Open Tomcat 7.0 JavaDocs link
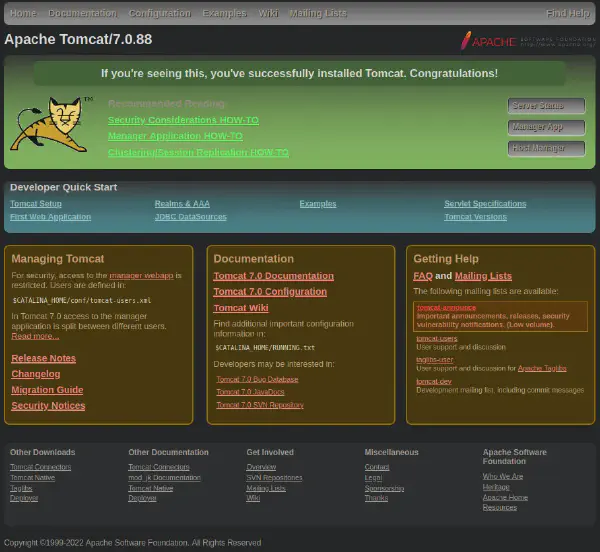Image resolution: width=600 pixels, height=552 pixels. coord(250,392)
